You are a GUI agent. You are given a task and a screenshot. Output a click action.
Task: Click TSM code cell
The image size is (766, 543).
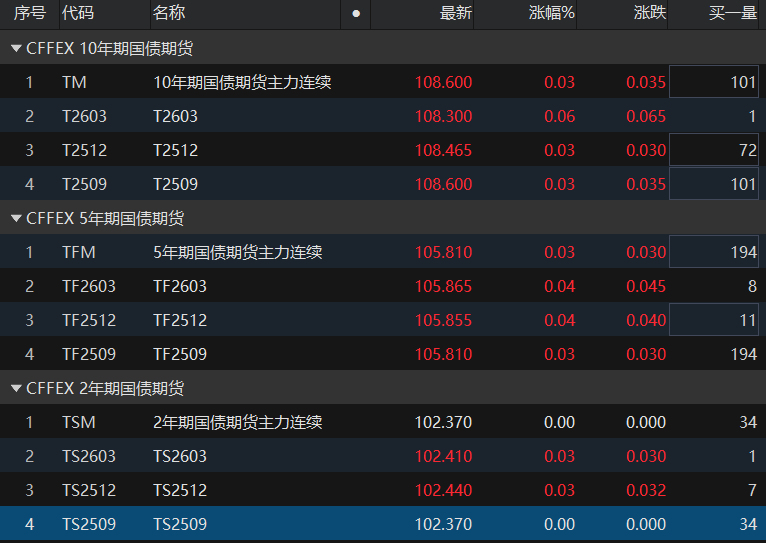coord(79,422)
